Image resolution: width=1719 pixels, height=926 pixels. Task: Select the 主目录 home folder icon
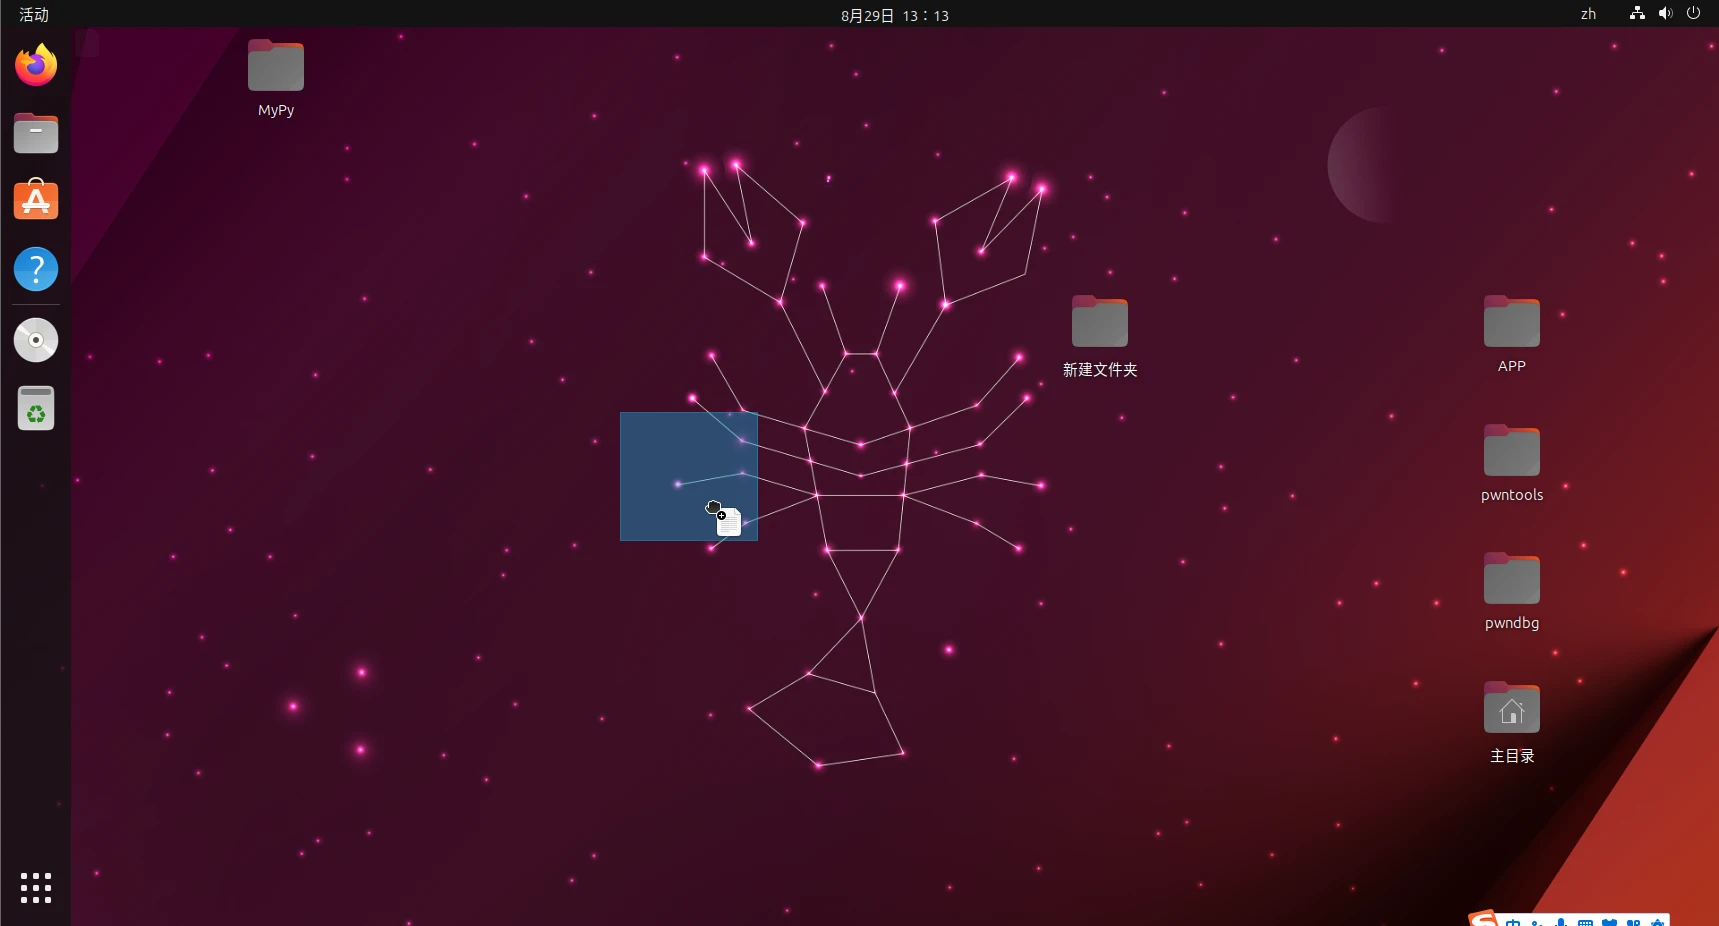tap(1512, 723)
